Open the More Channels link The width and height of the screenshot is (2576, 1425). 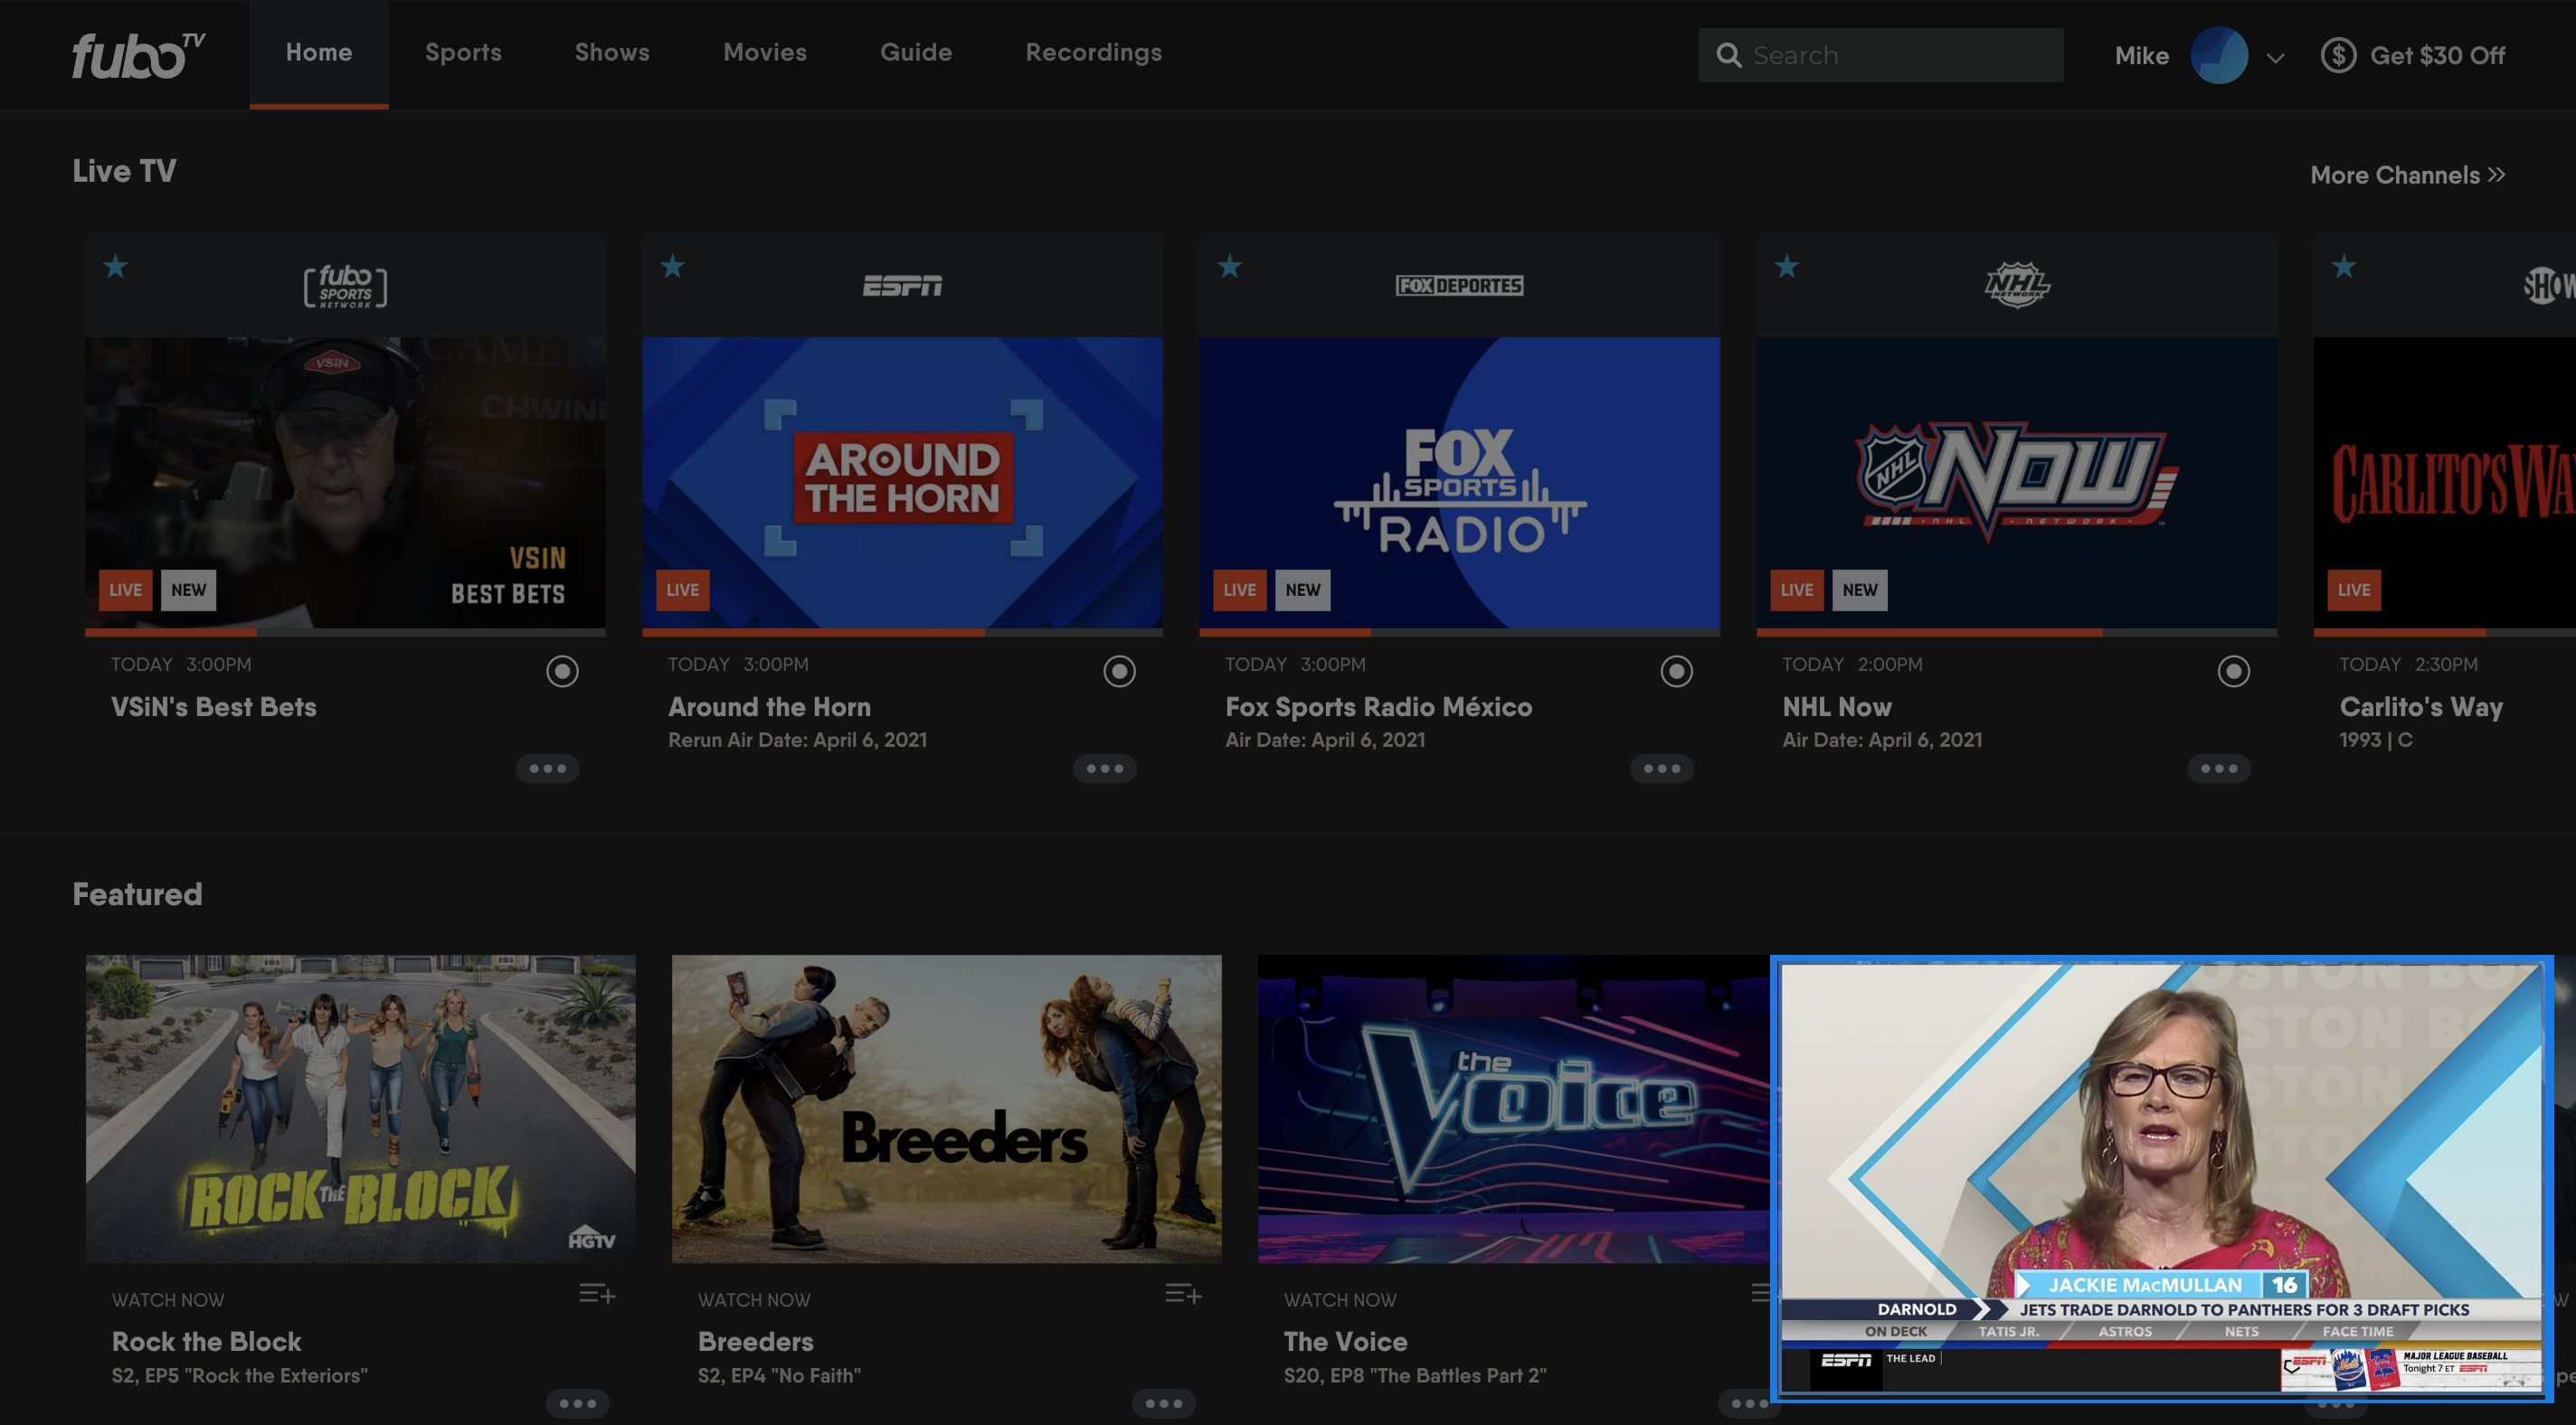[2407, 175]
